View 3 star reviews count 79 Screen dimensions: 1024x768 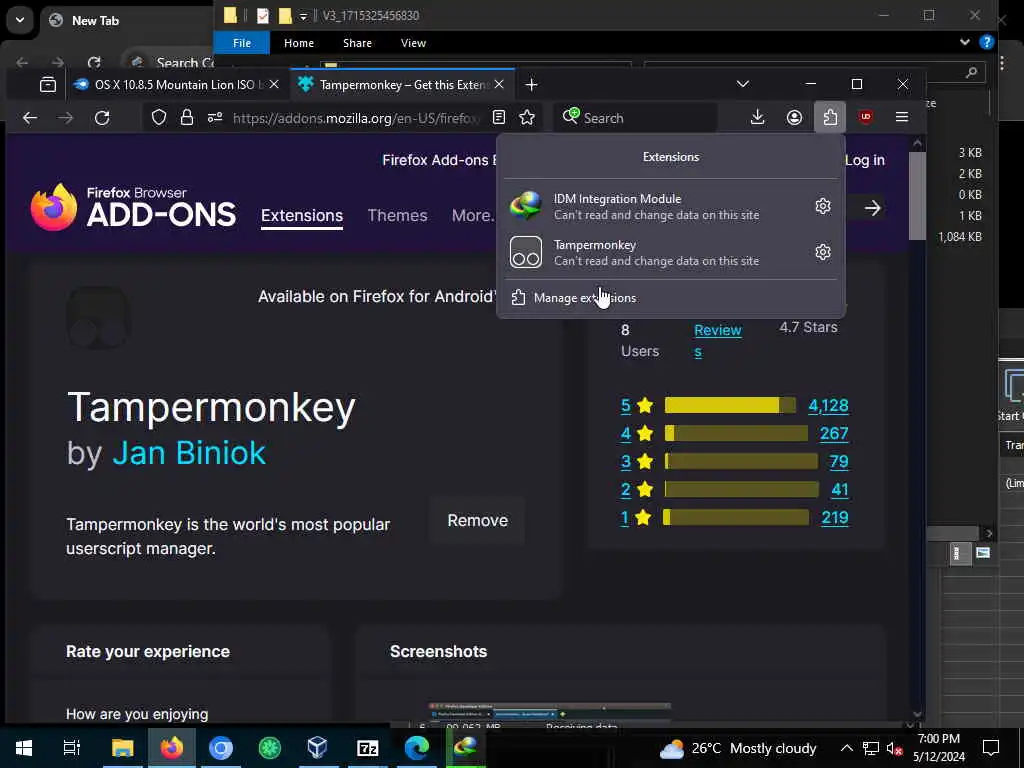pyautogui.click(x=839, y=462)
